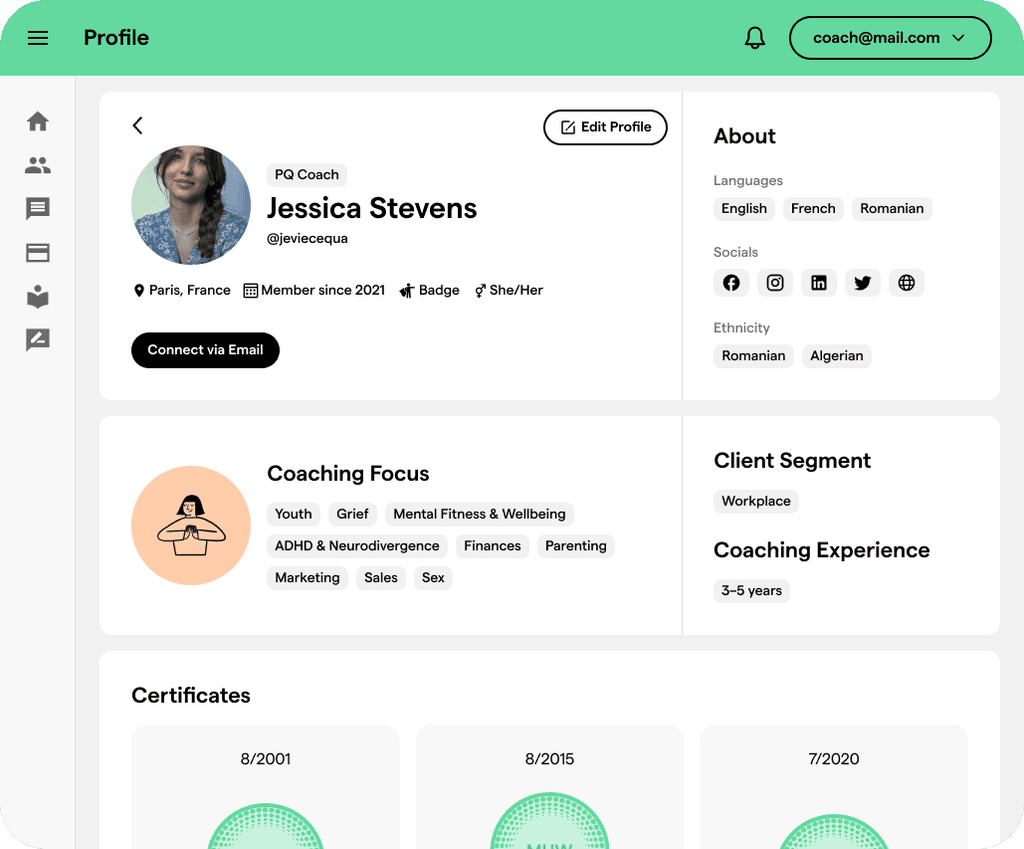Click the Edit Profile button
1024x849 pixels.
(x=605, y=127)
